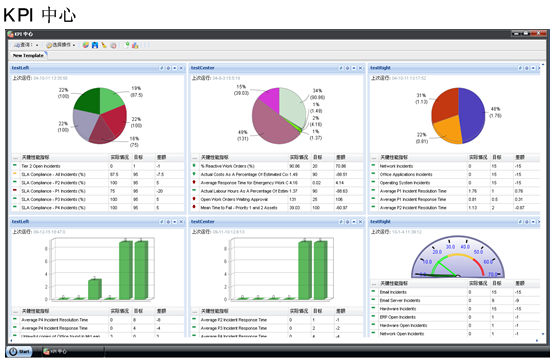Edit the testLeft bar chart portlet
This screenshot has height=361, width=553.
click(162, 222)
